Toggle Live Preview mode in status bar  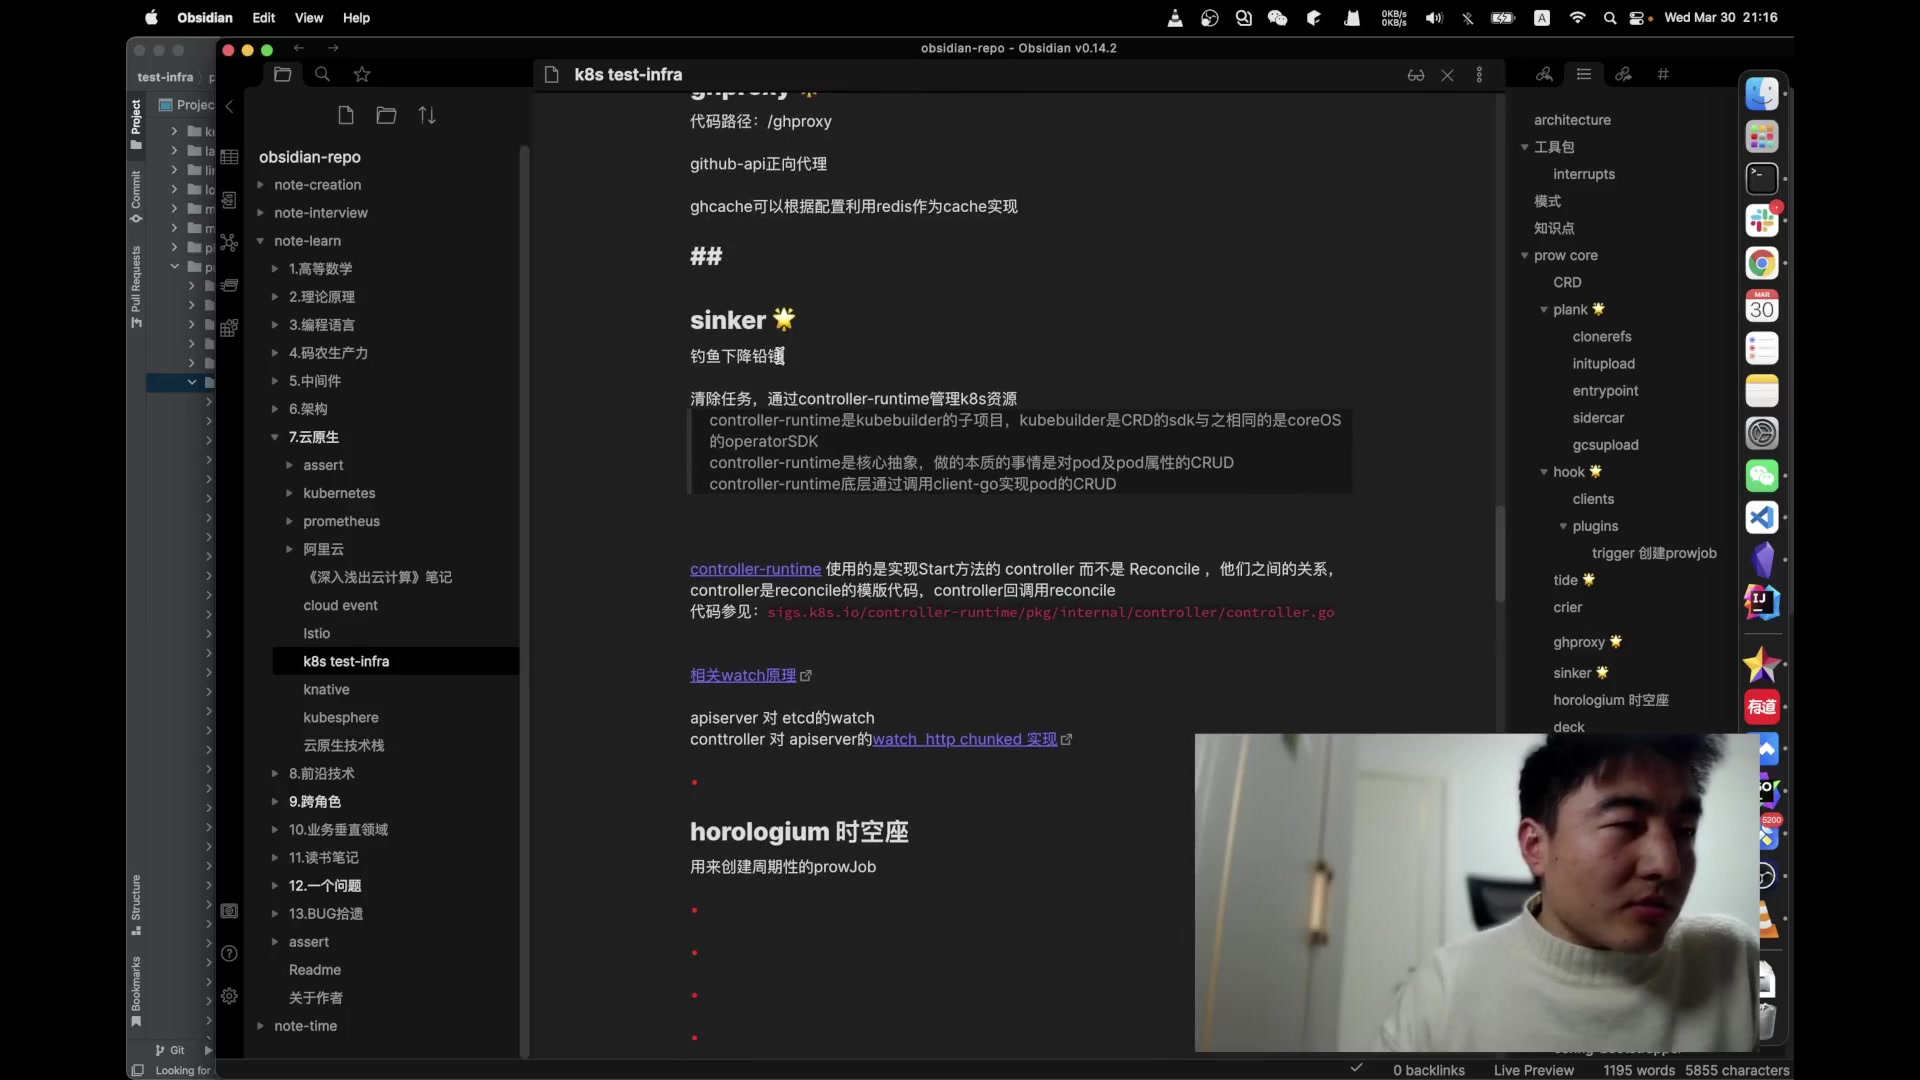pos(1533,1070)
